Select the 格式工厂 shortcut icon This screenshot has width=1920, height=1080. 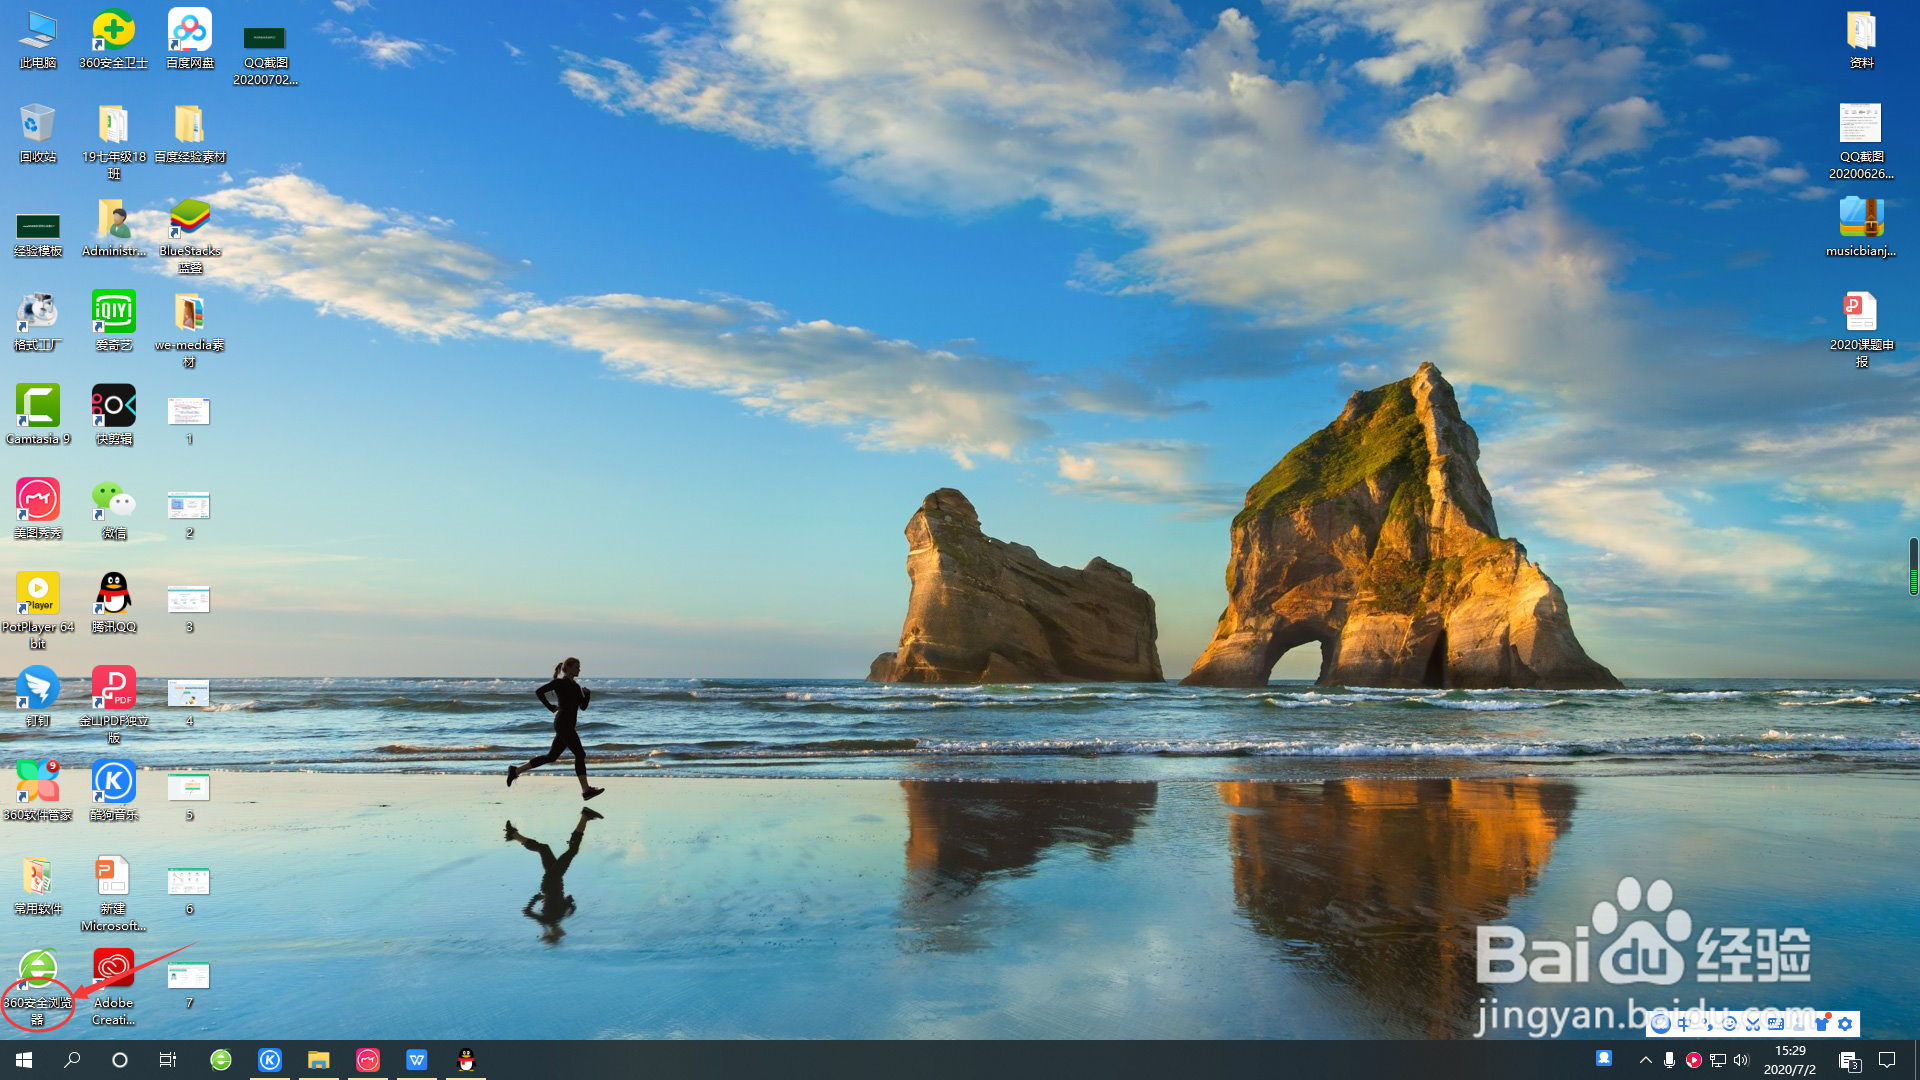(38, 323)
